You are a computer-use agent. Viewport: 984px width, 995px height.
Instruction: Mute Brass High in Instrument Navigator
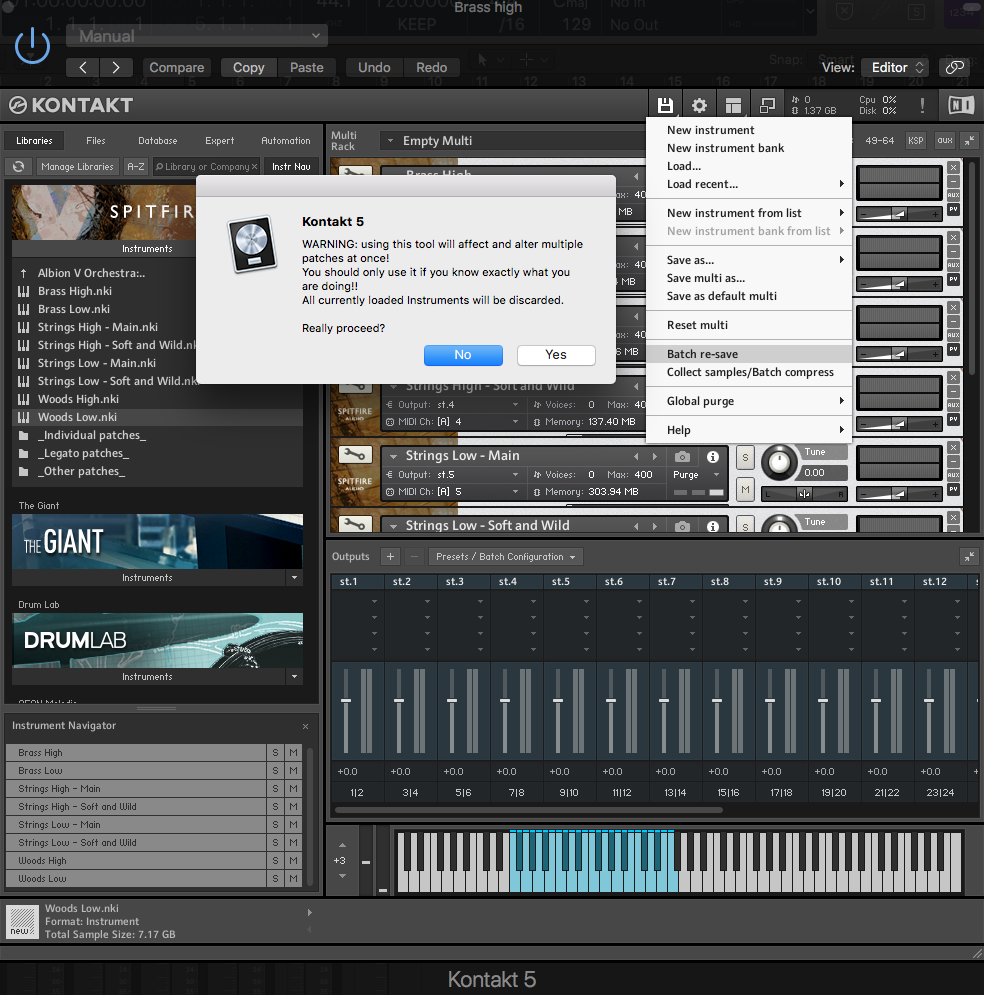[x=293, y=753]
